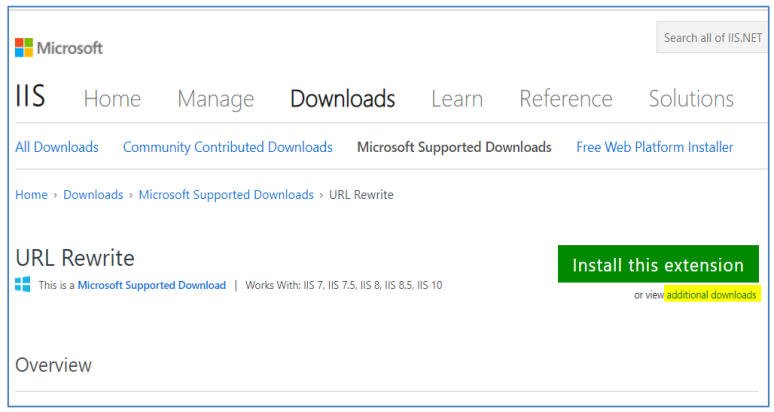Image resolution: width=774 pixels, height=412 pixels.
Task: Open the additional downloads link
Action: coord(711,295)
